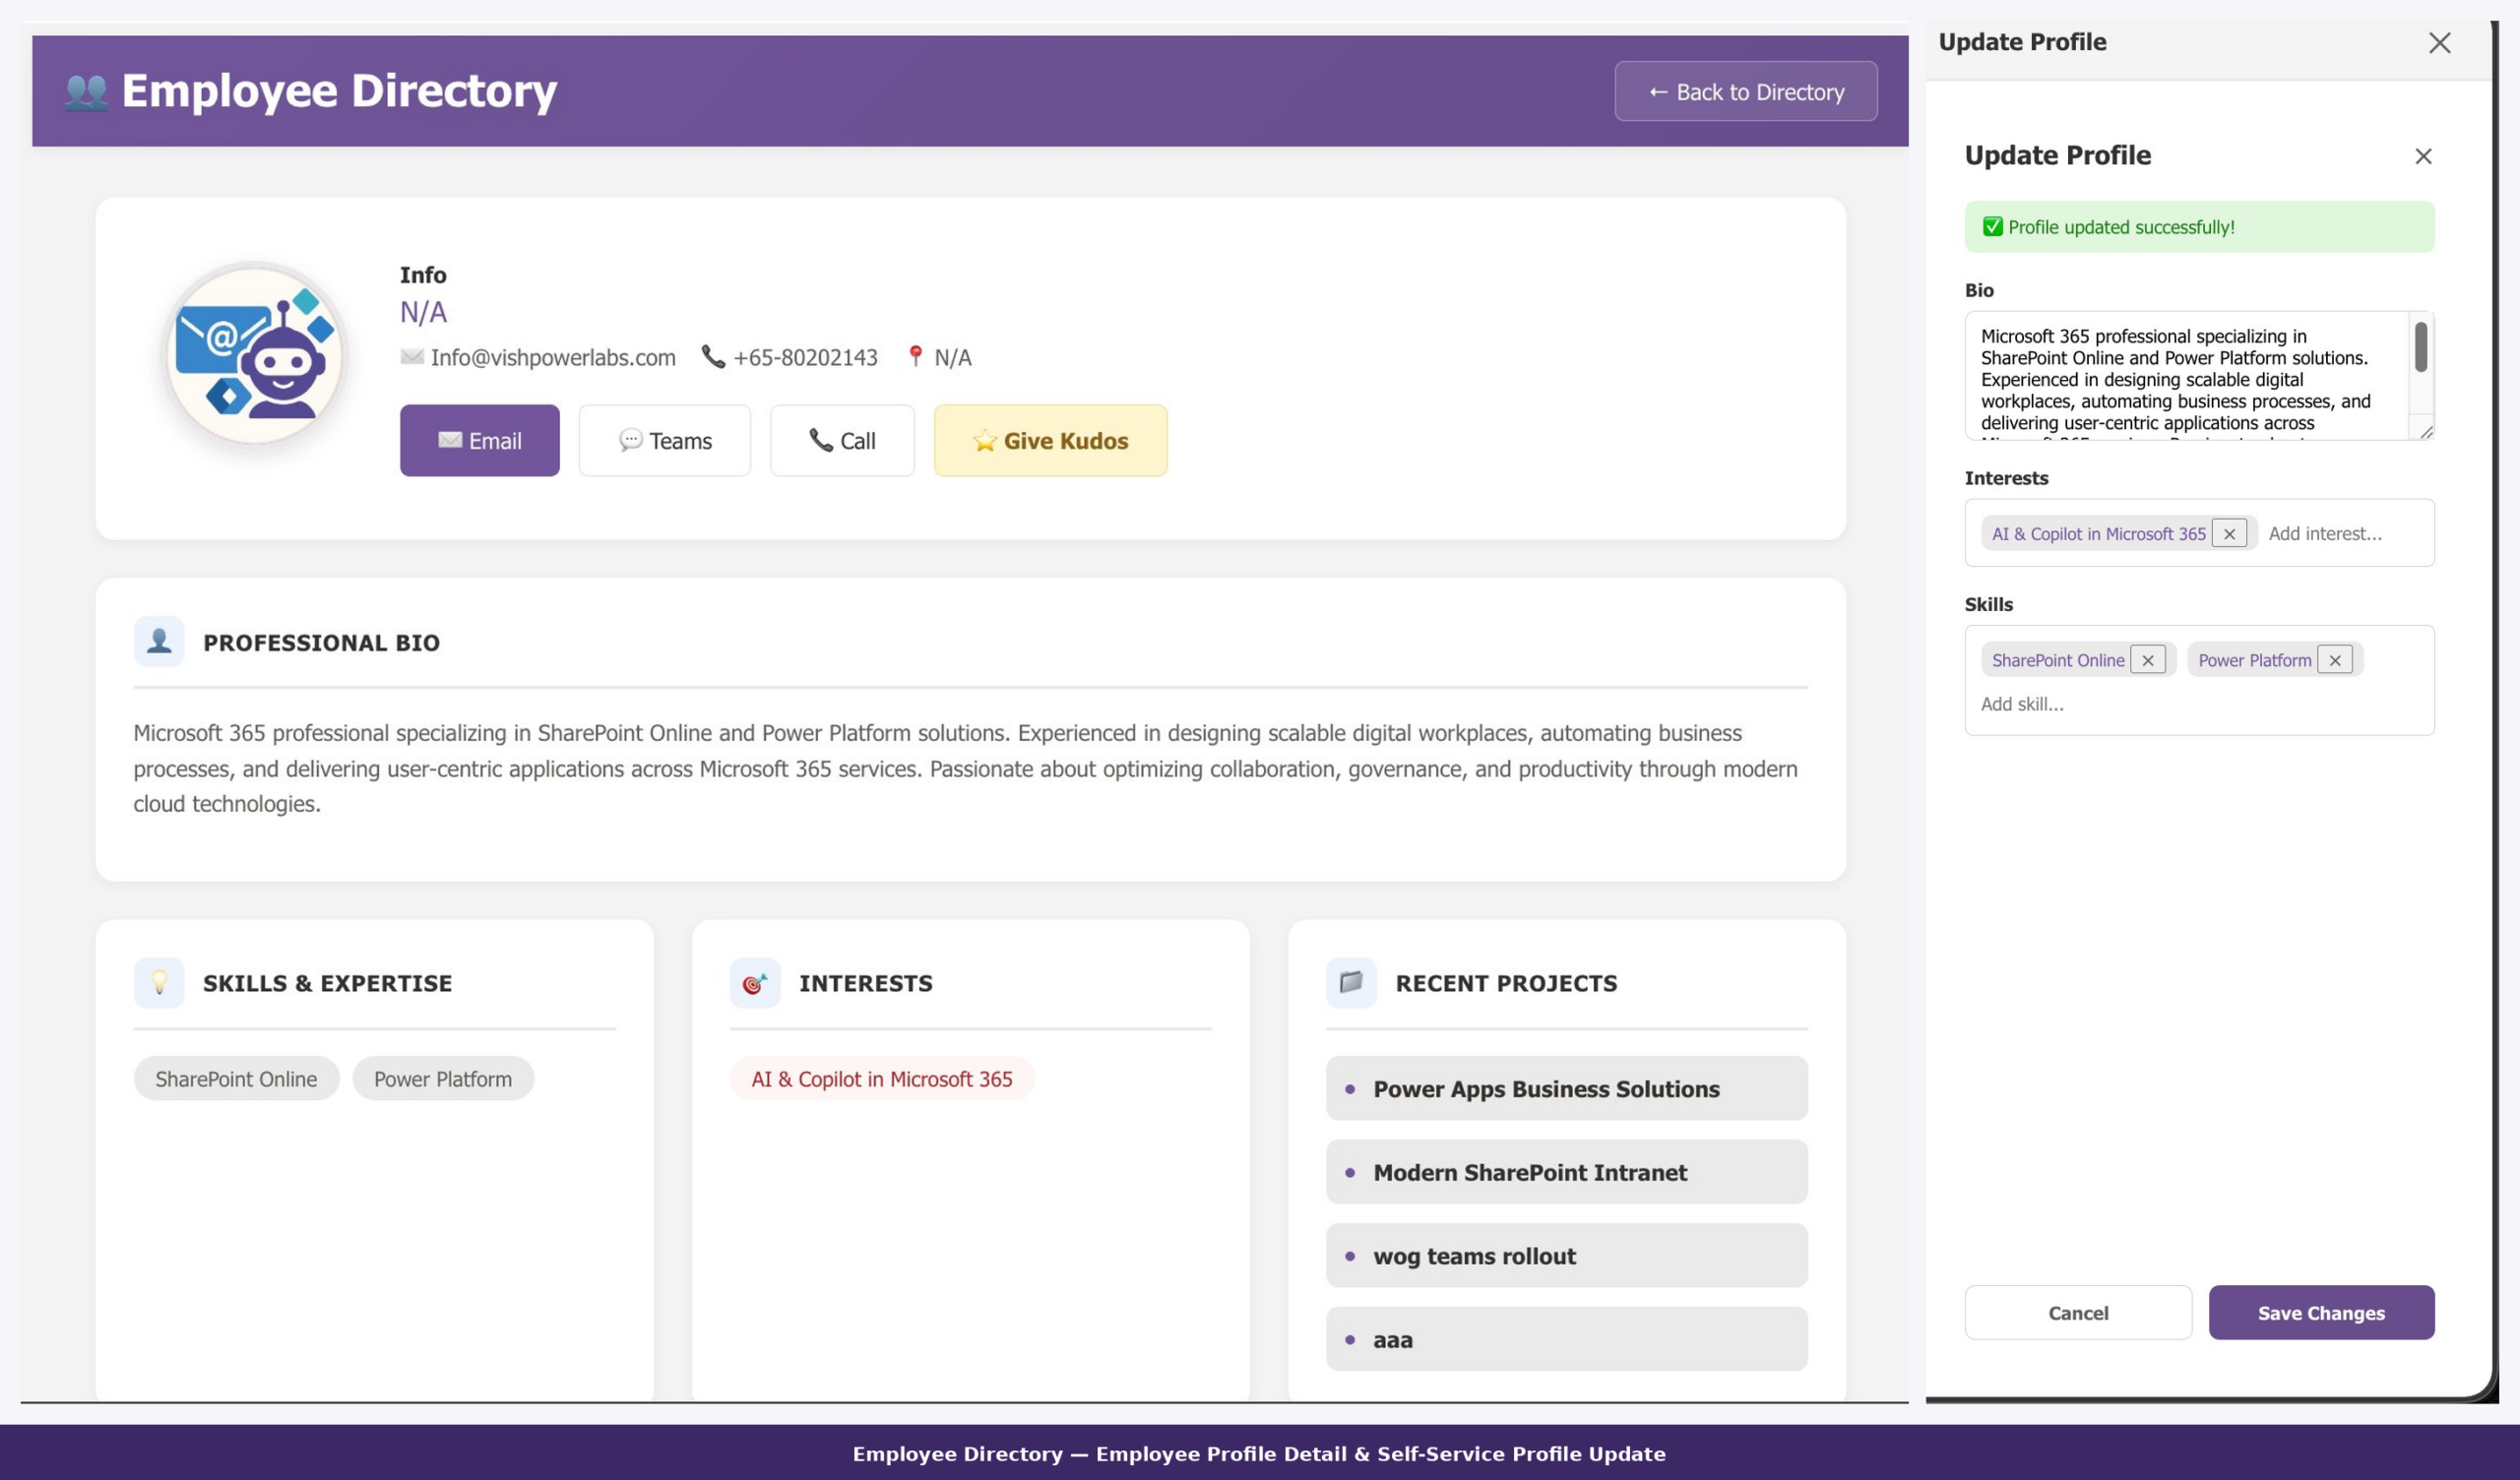This screenshot has height=1480, width=2520.
Task: Click the phone number +65-80202143
Action: pyautogui.click(x=805, y=357)
